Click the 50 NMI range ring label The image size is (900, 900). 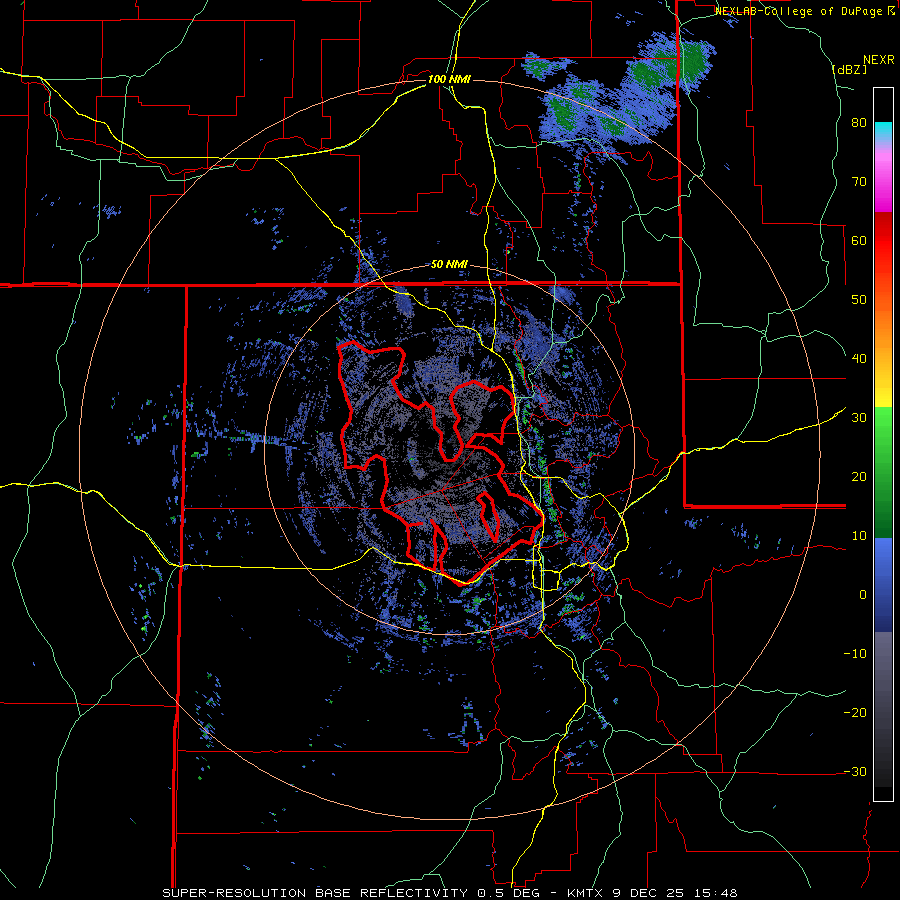pos(449,265)
